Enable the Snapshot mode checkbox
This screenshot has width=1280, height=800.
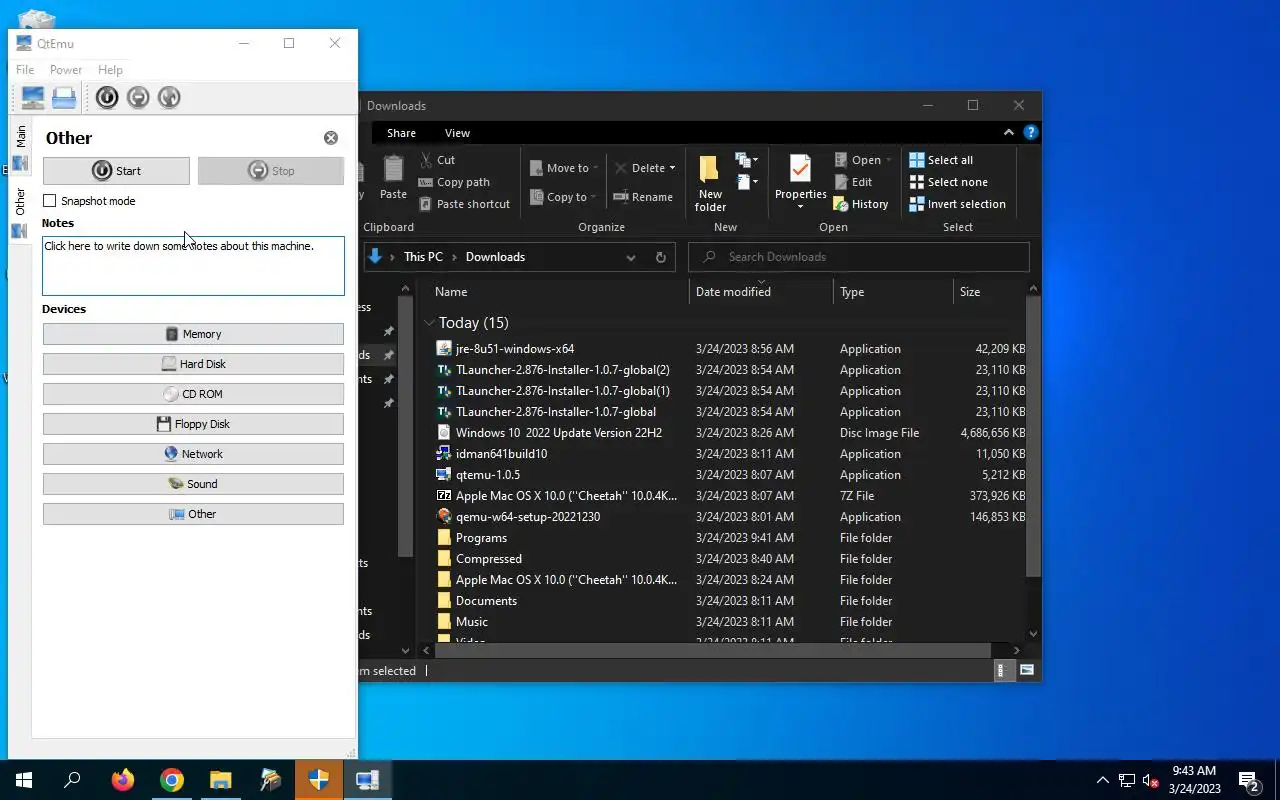[50, 201]
